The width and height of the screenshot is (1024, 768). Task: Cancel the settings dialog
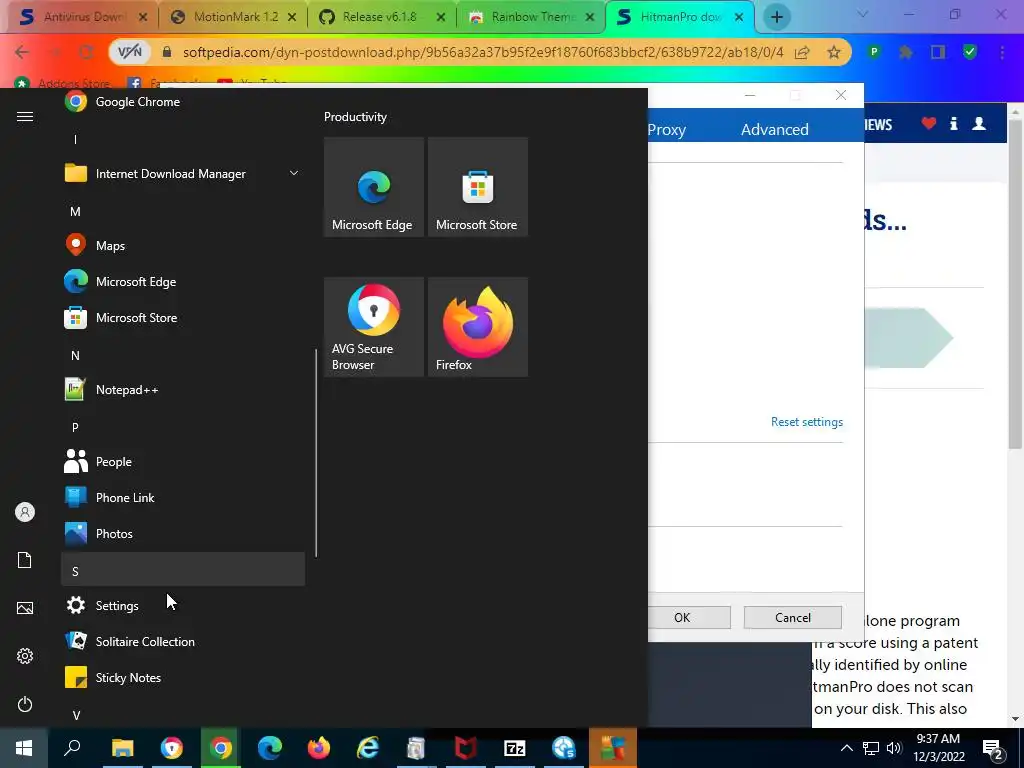tap(793, 617)
